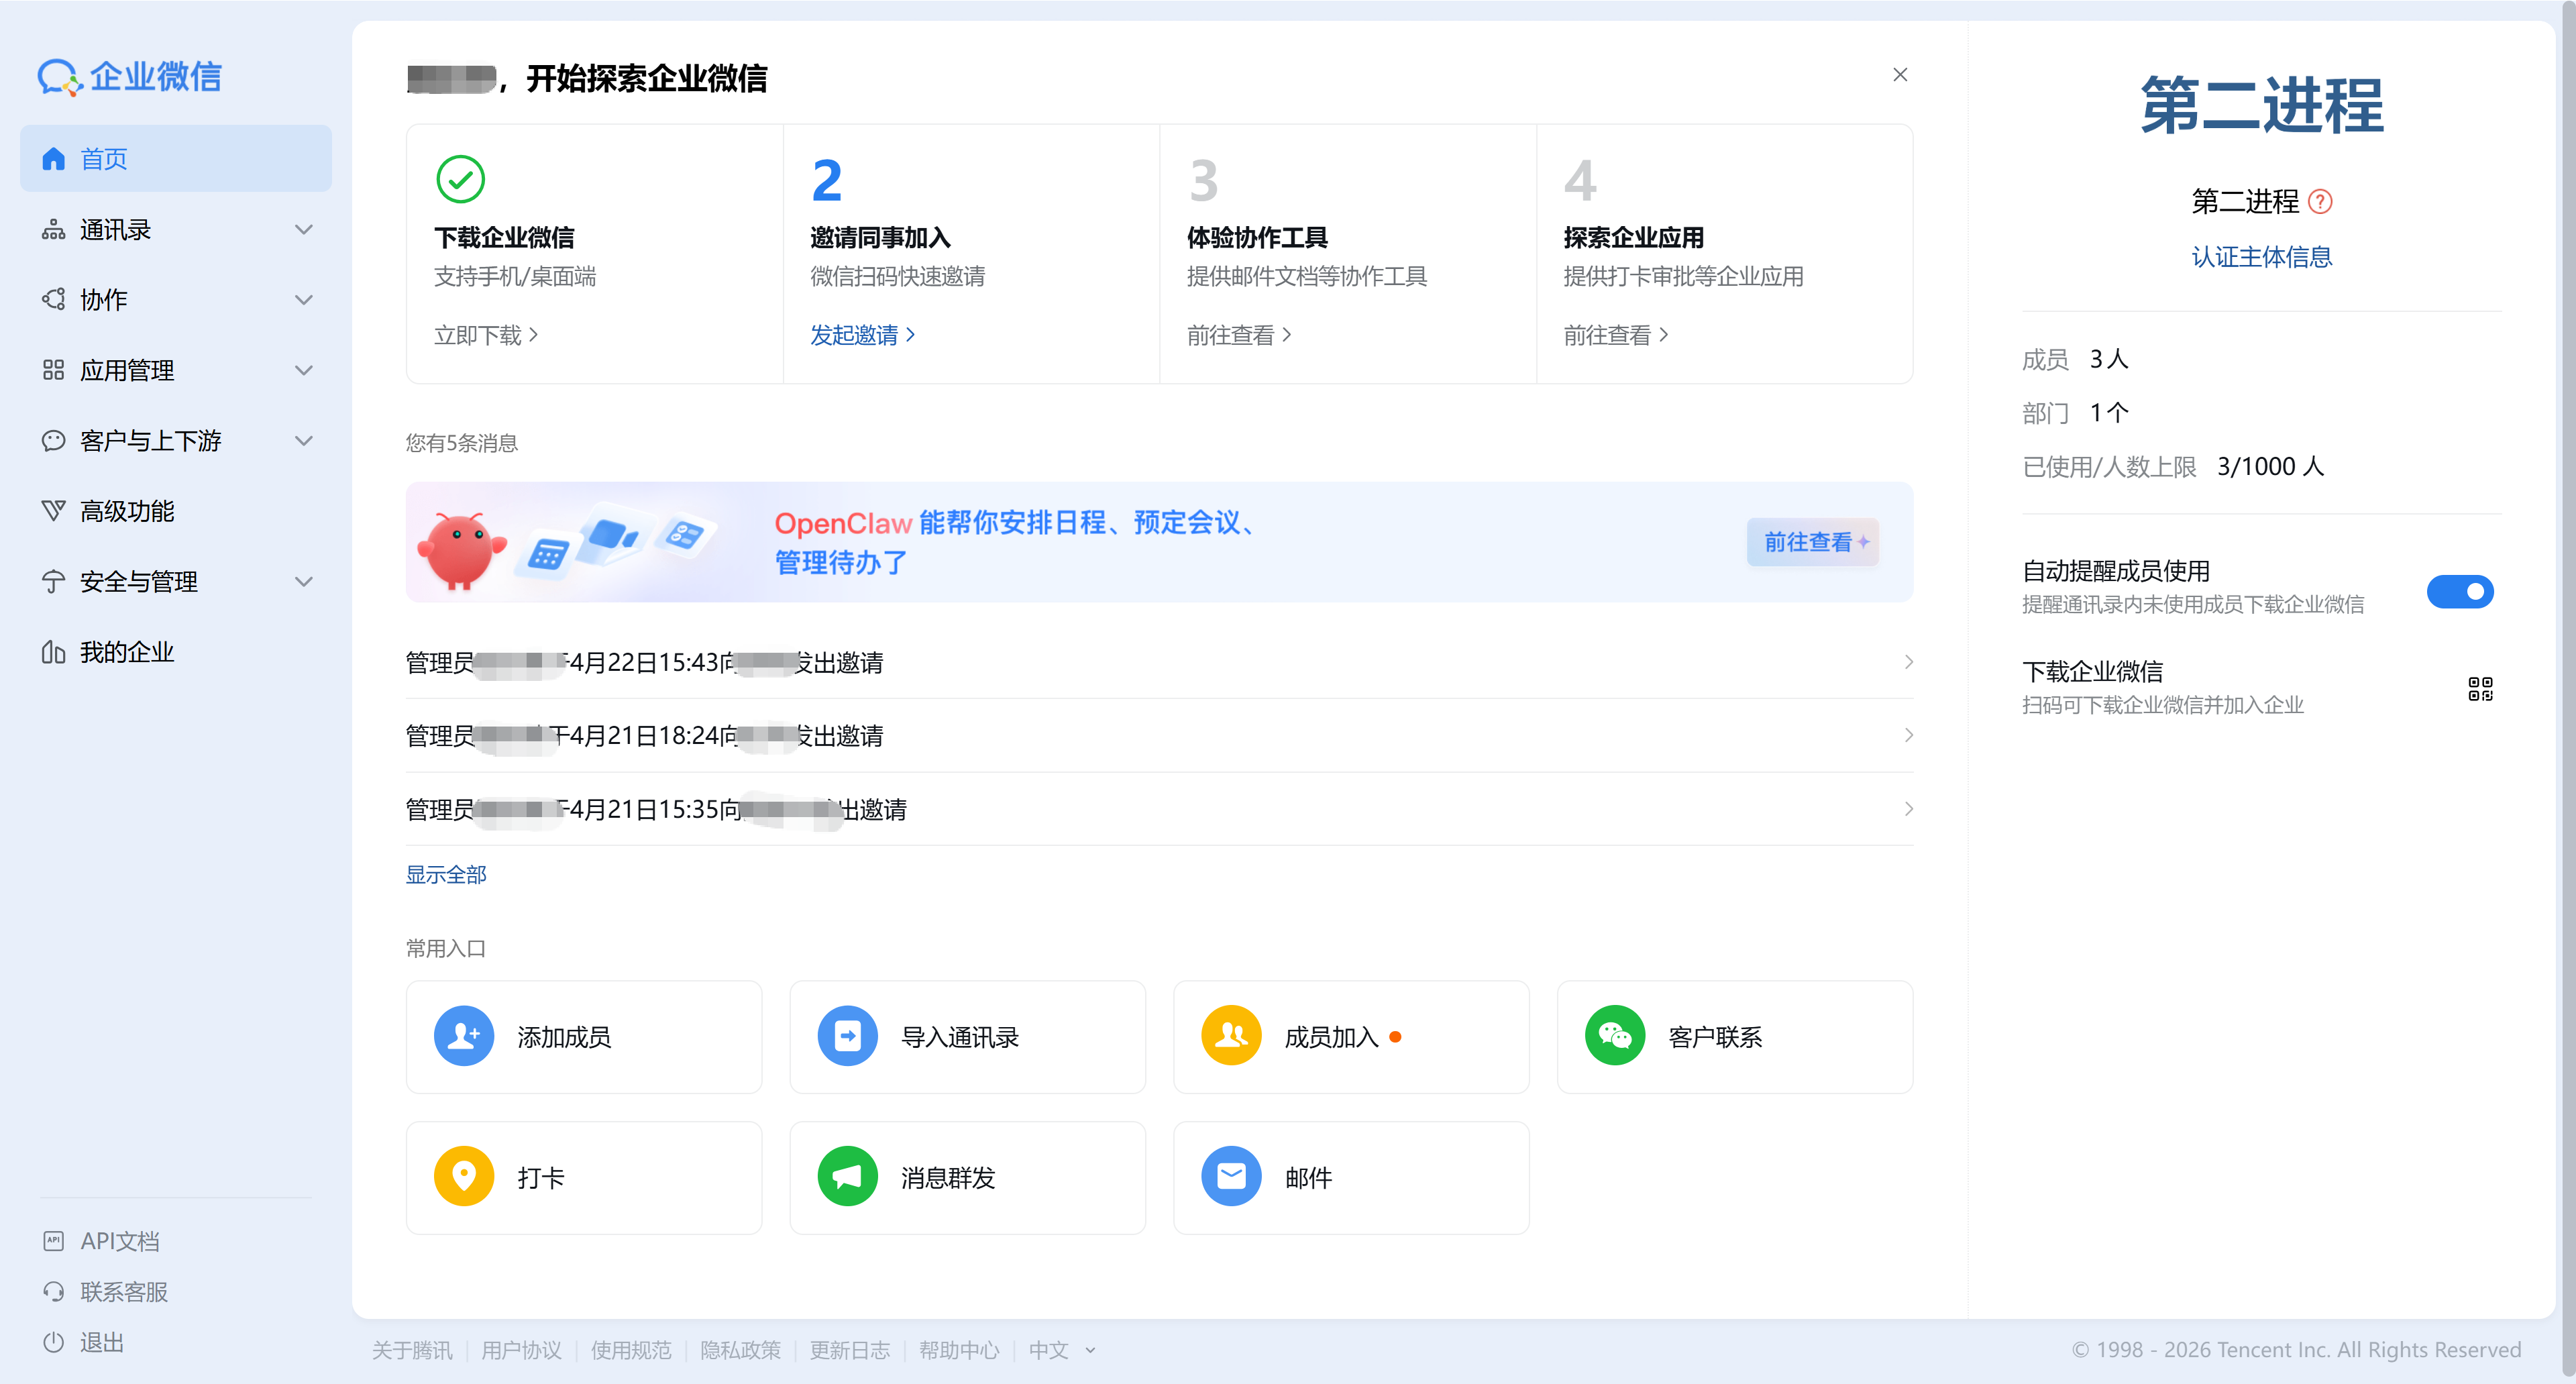This screenshot has width=2576, height=1384.
Task: Expand the 客户与上下游 chevron
Action: pyautogui.click(x=304, y=441)
